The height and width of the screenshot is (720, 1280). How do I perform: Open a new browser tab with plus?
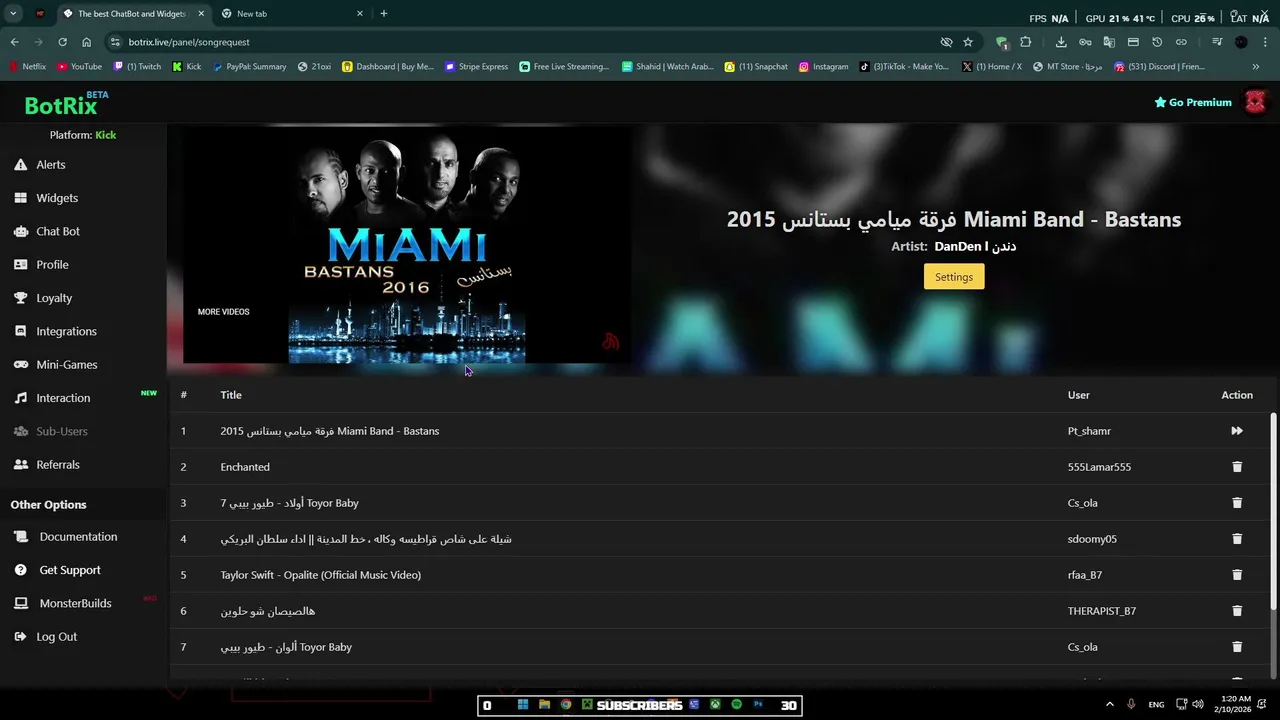point(384,14)
